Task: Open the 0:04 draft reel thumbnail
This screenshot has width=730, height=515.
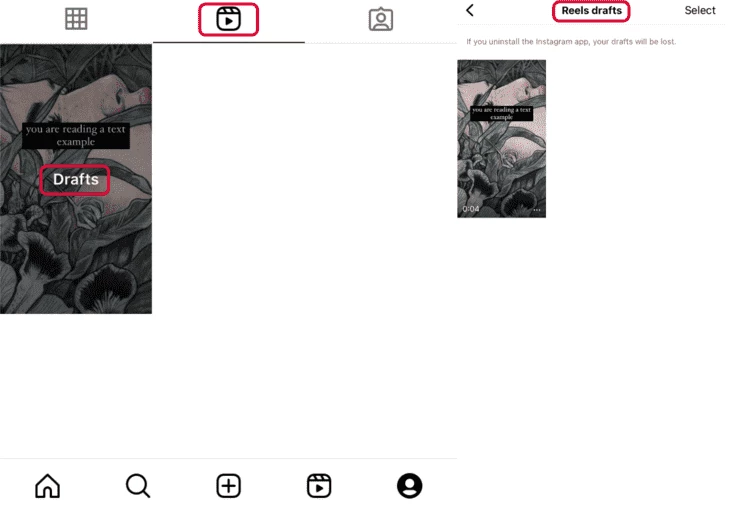Action: [x=501, y=138]
